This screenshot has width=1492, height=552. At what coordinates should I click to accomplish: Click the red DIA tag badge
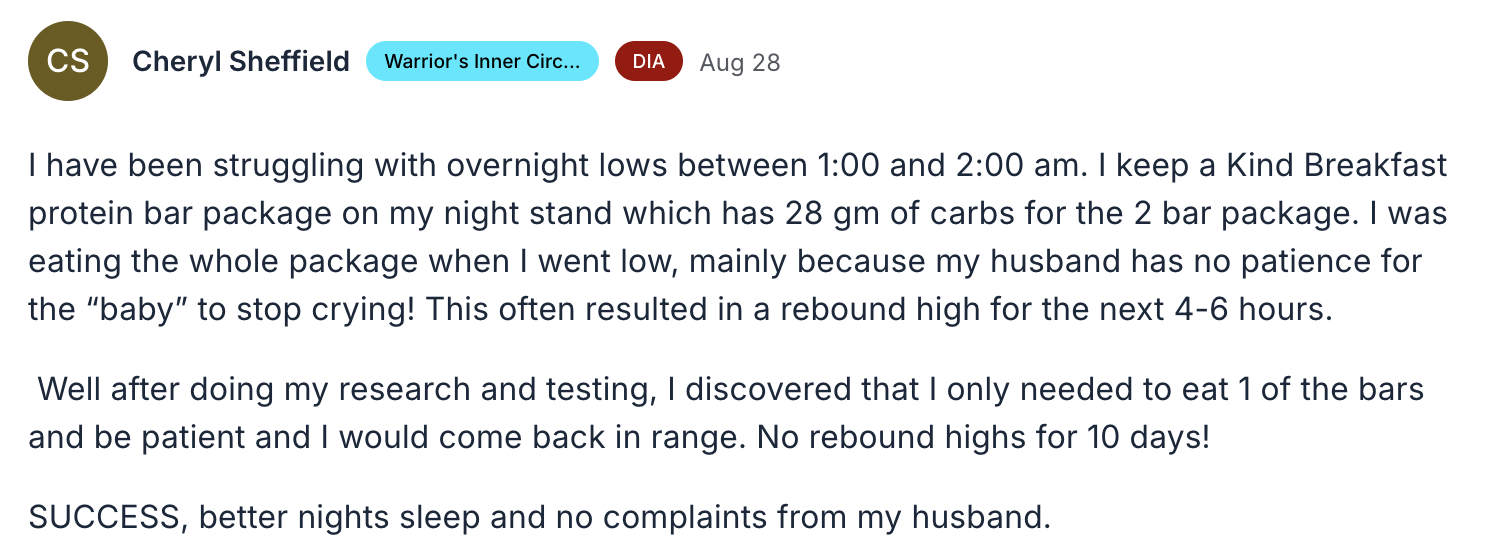click(x=648, y=61)
